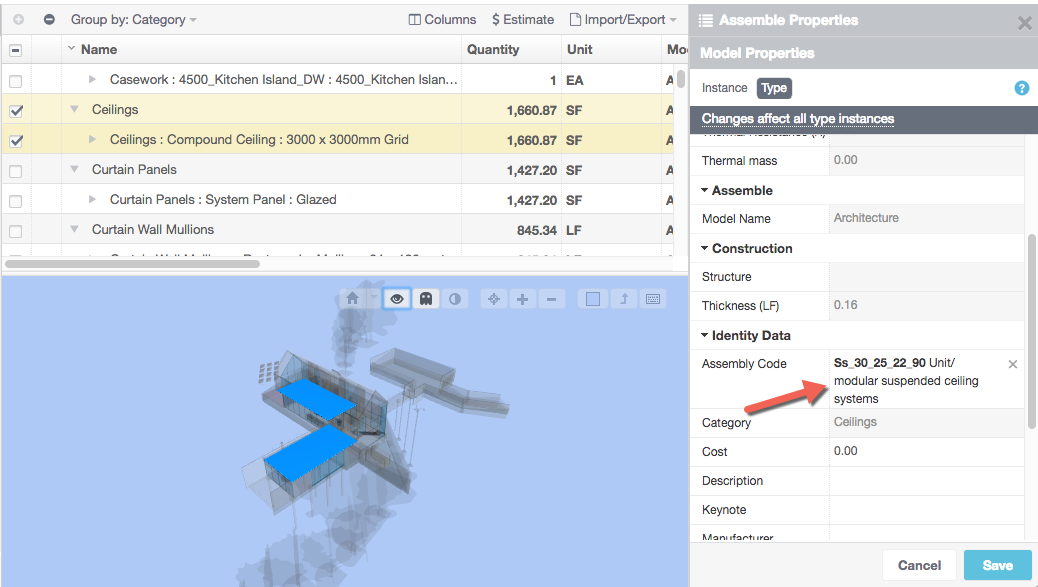Image resolution: width=1038 pixels, height=587 pixels.
Task: Click the Cancel button
Action: pyautogui.click(x=918, y=565)
